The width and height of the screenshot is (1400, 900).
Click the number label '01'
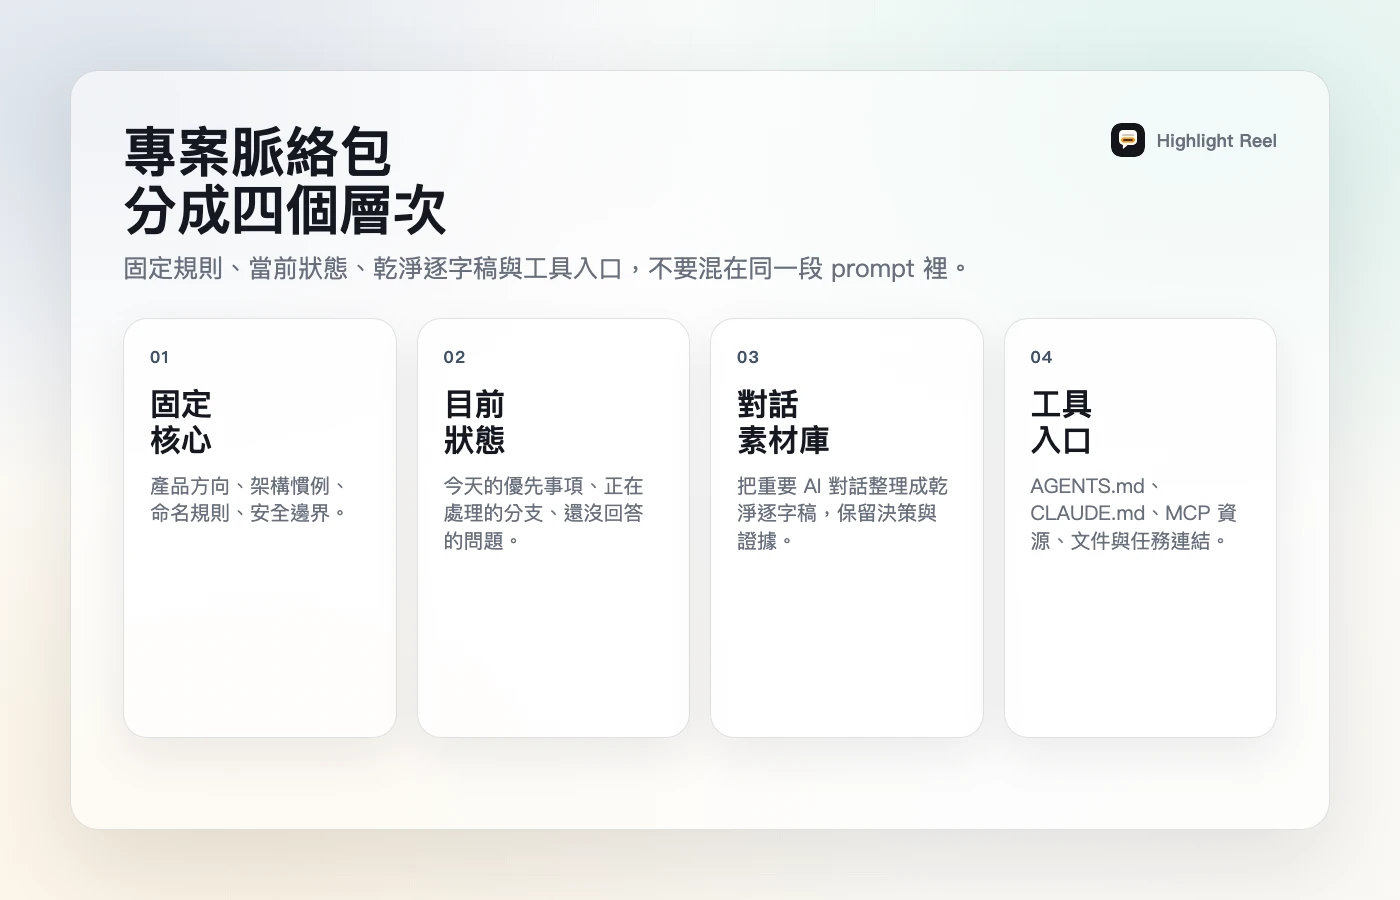coord(160,357)
